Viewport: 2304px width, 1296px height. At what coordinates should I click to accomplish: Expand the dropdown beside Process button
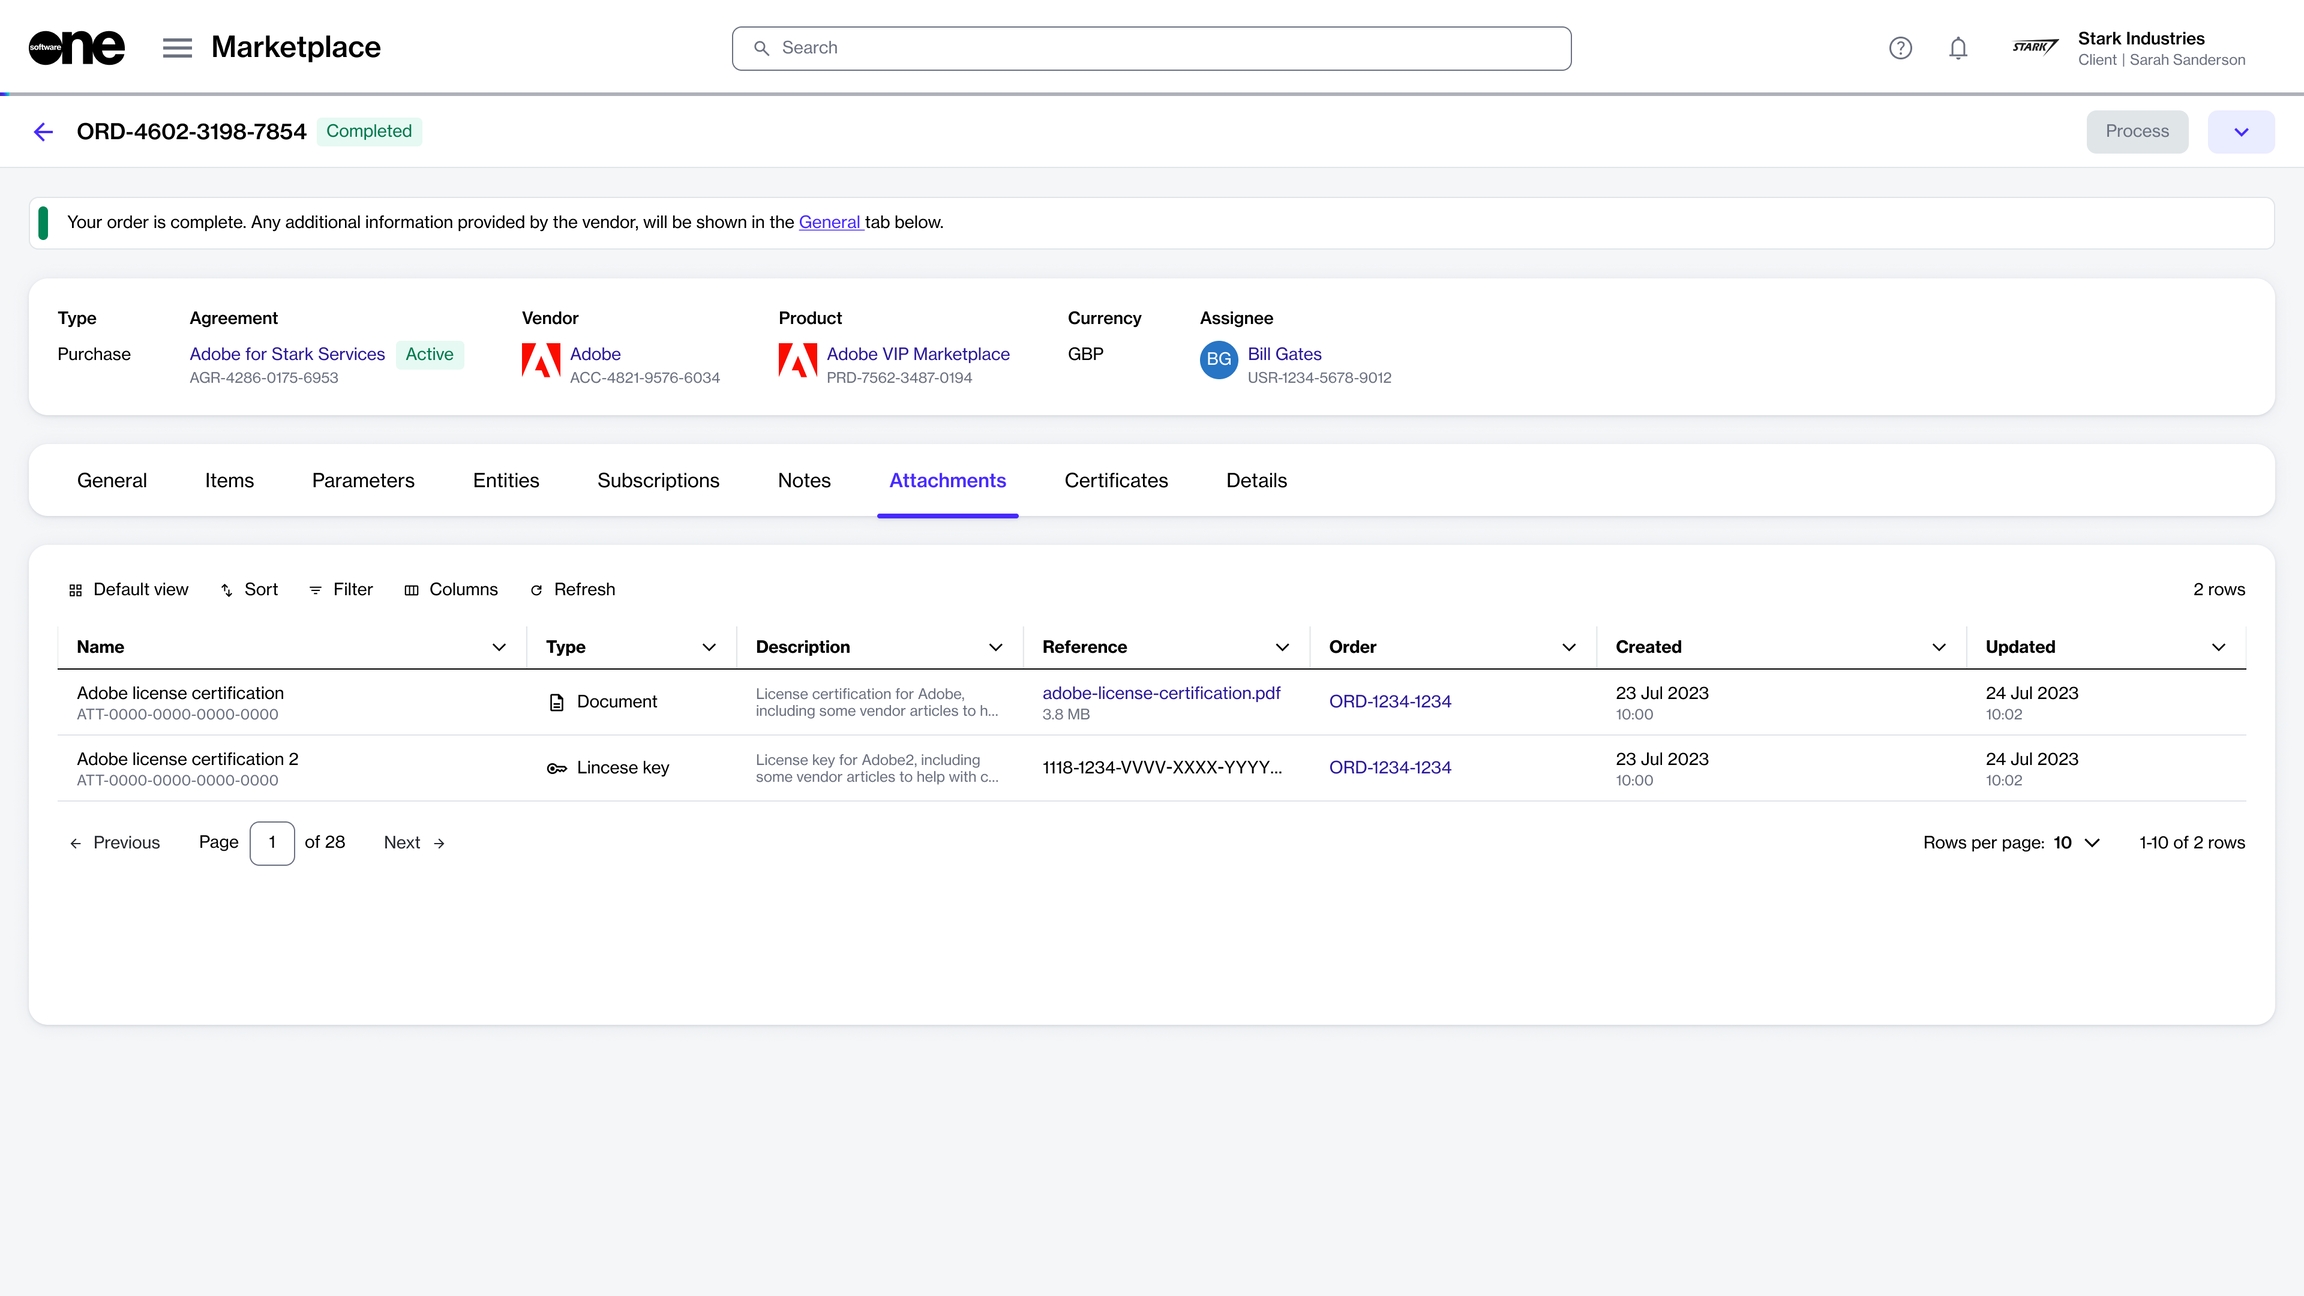(2240, 132)
